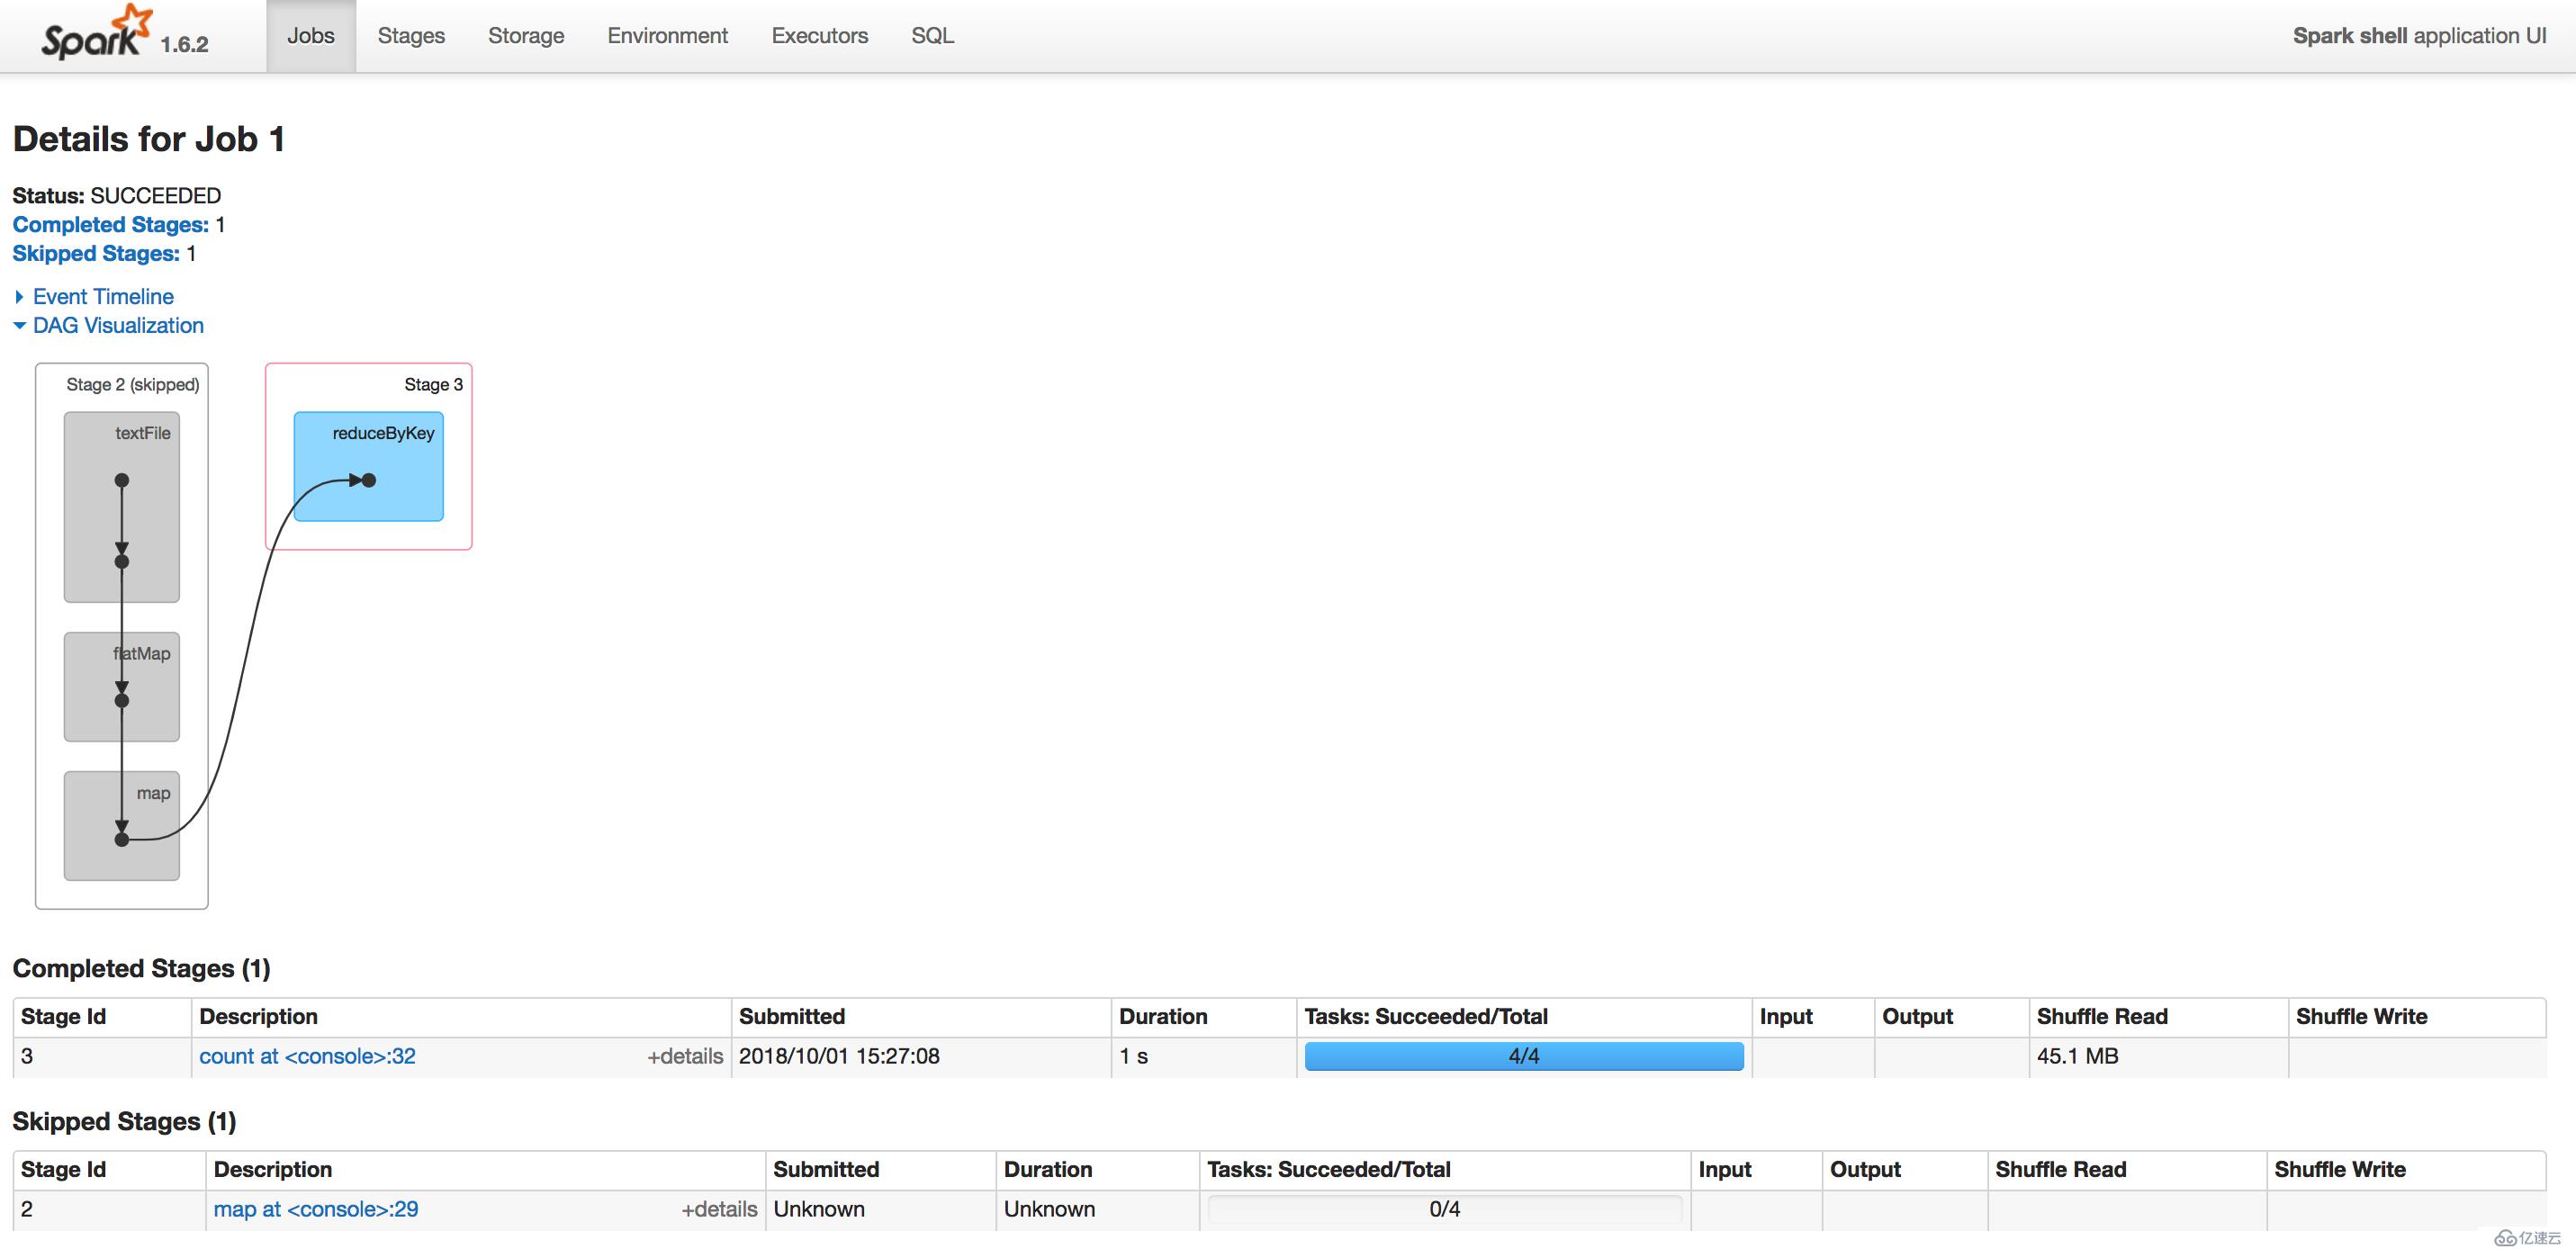
Task: Switch to the SQL tab
Action: point(932,36)
